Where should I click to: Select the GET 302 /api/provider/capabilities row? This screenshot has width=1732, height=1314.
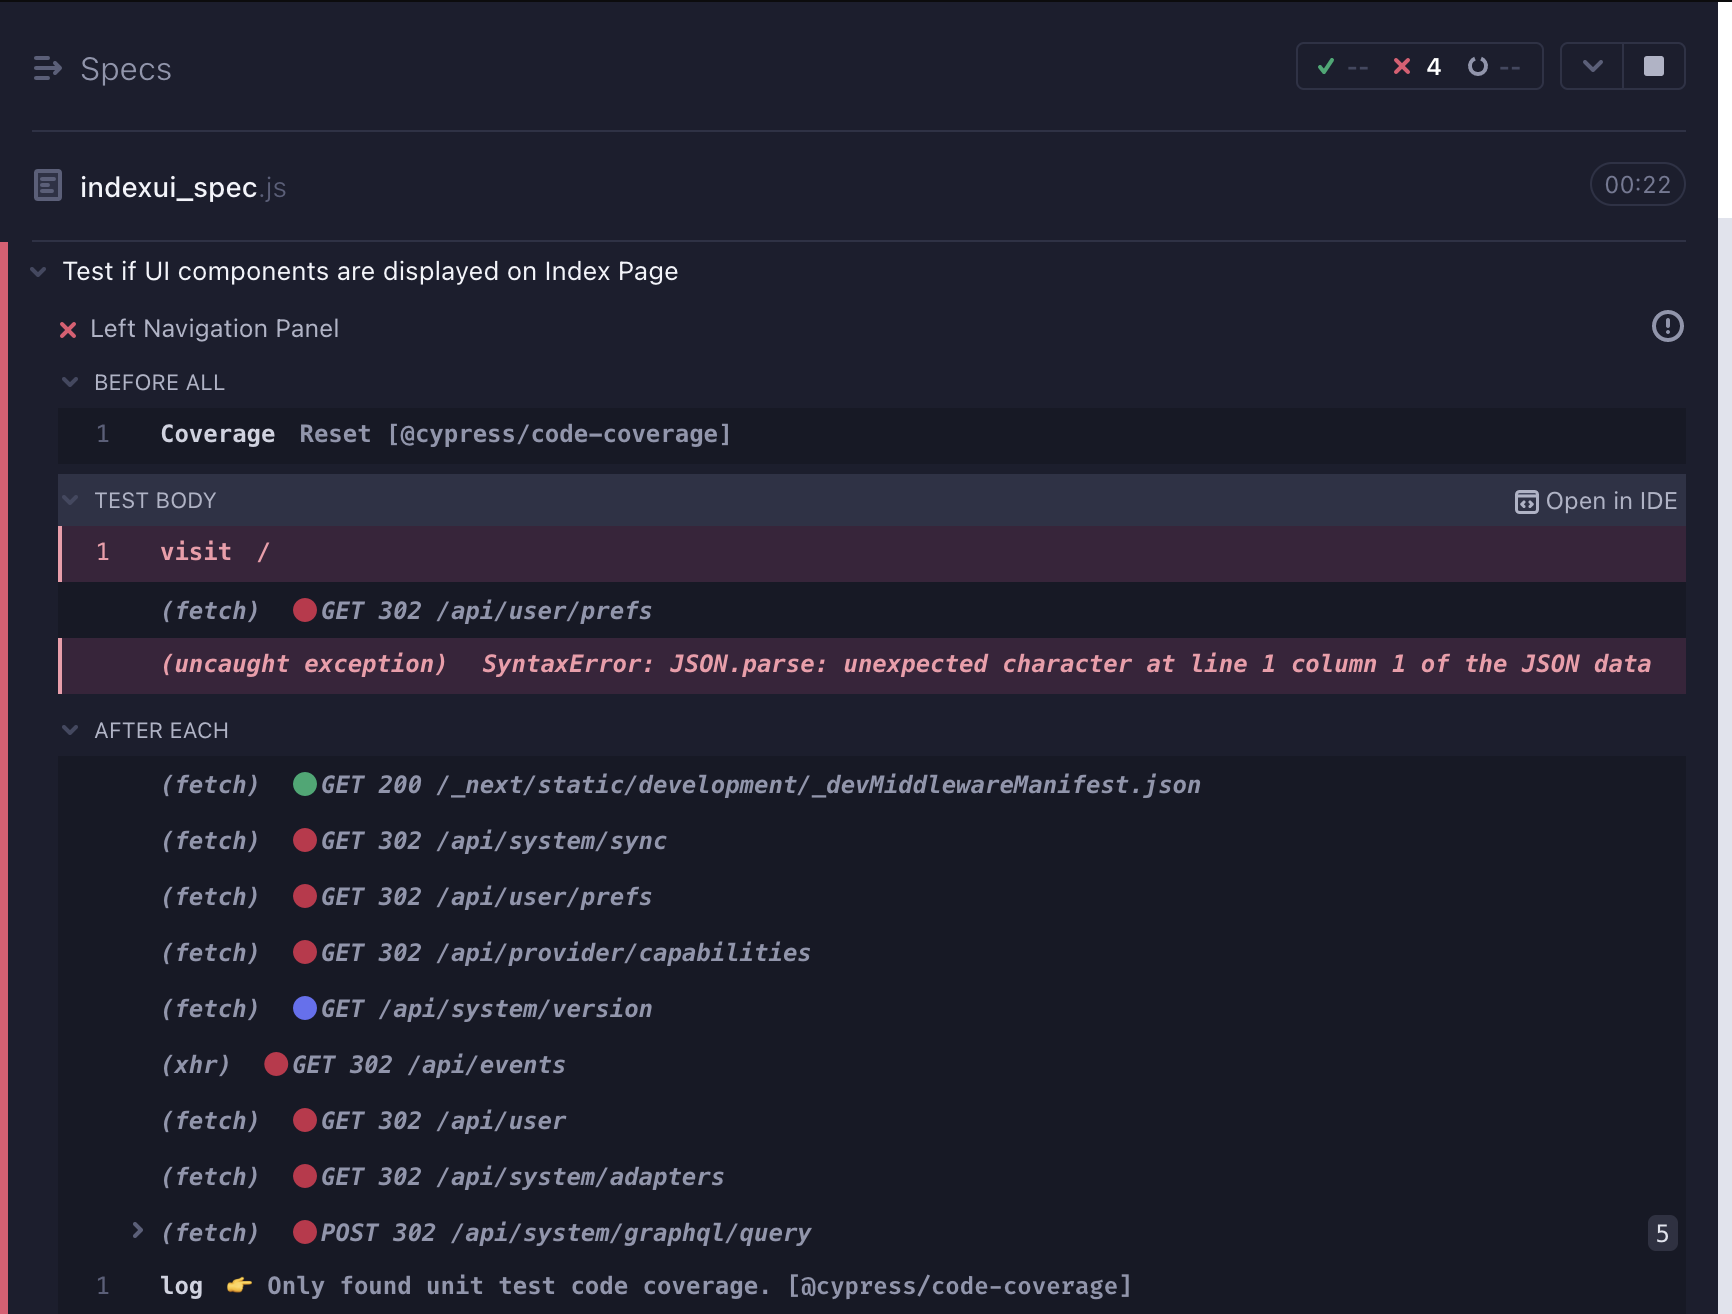(x=872, y=953)
